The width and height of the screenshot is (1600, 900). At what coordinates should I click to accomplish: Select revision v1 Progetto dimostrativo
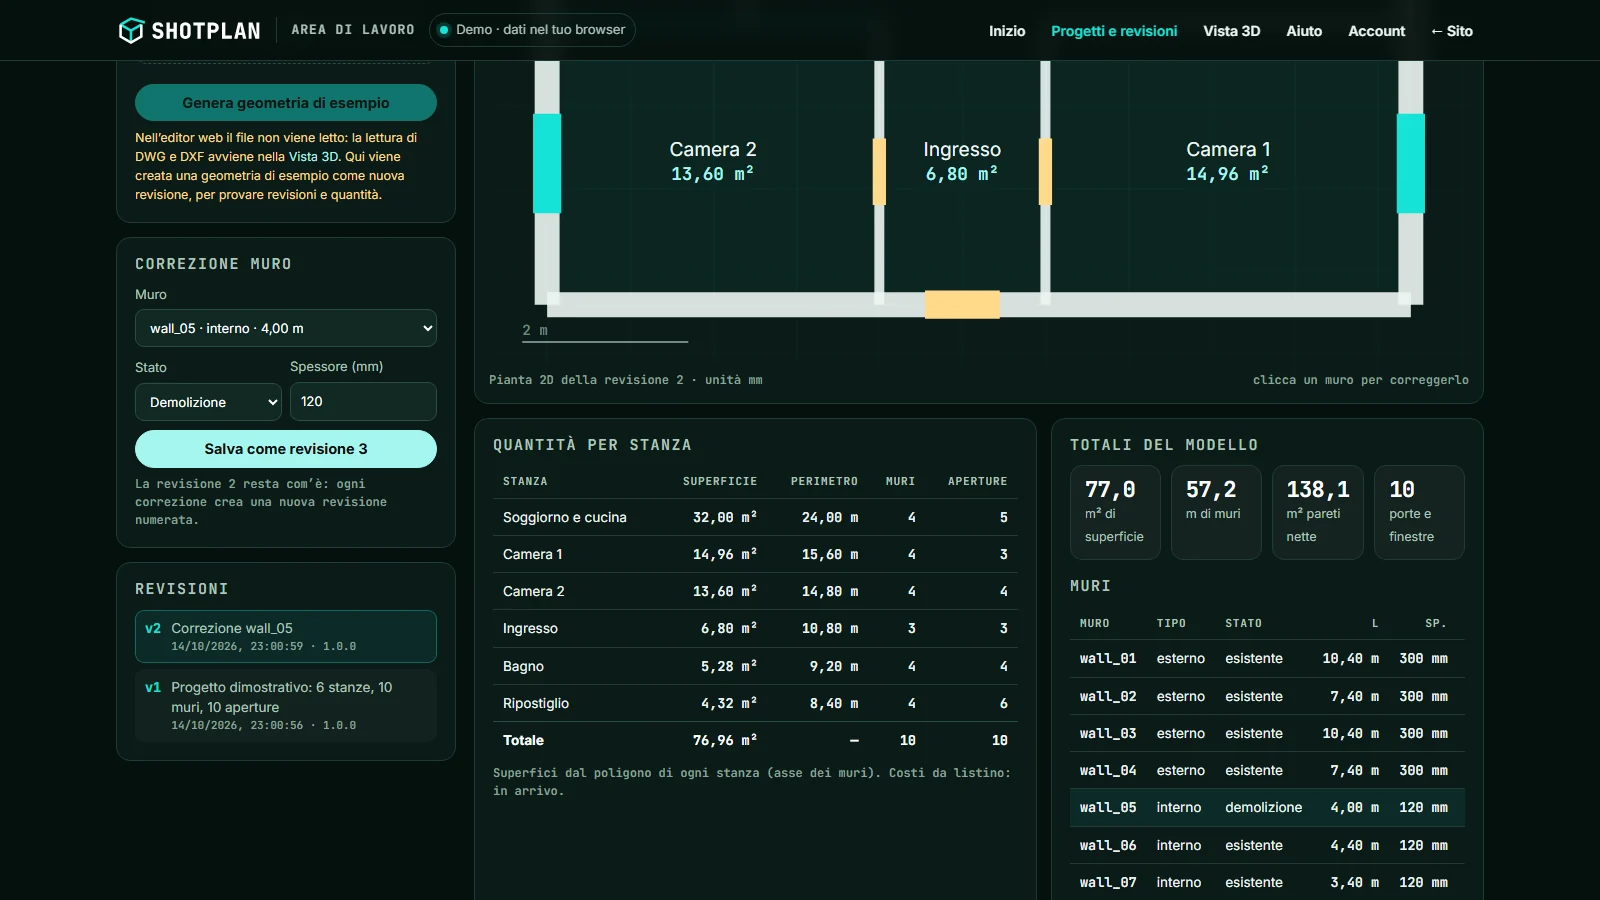coord(286,705)
